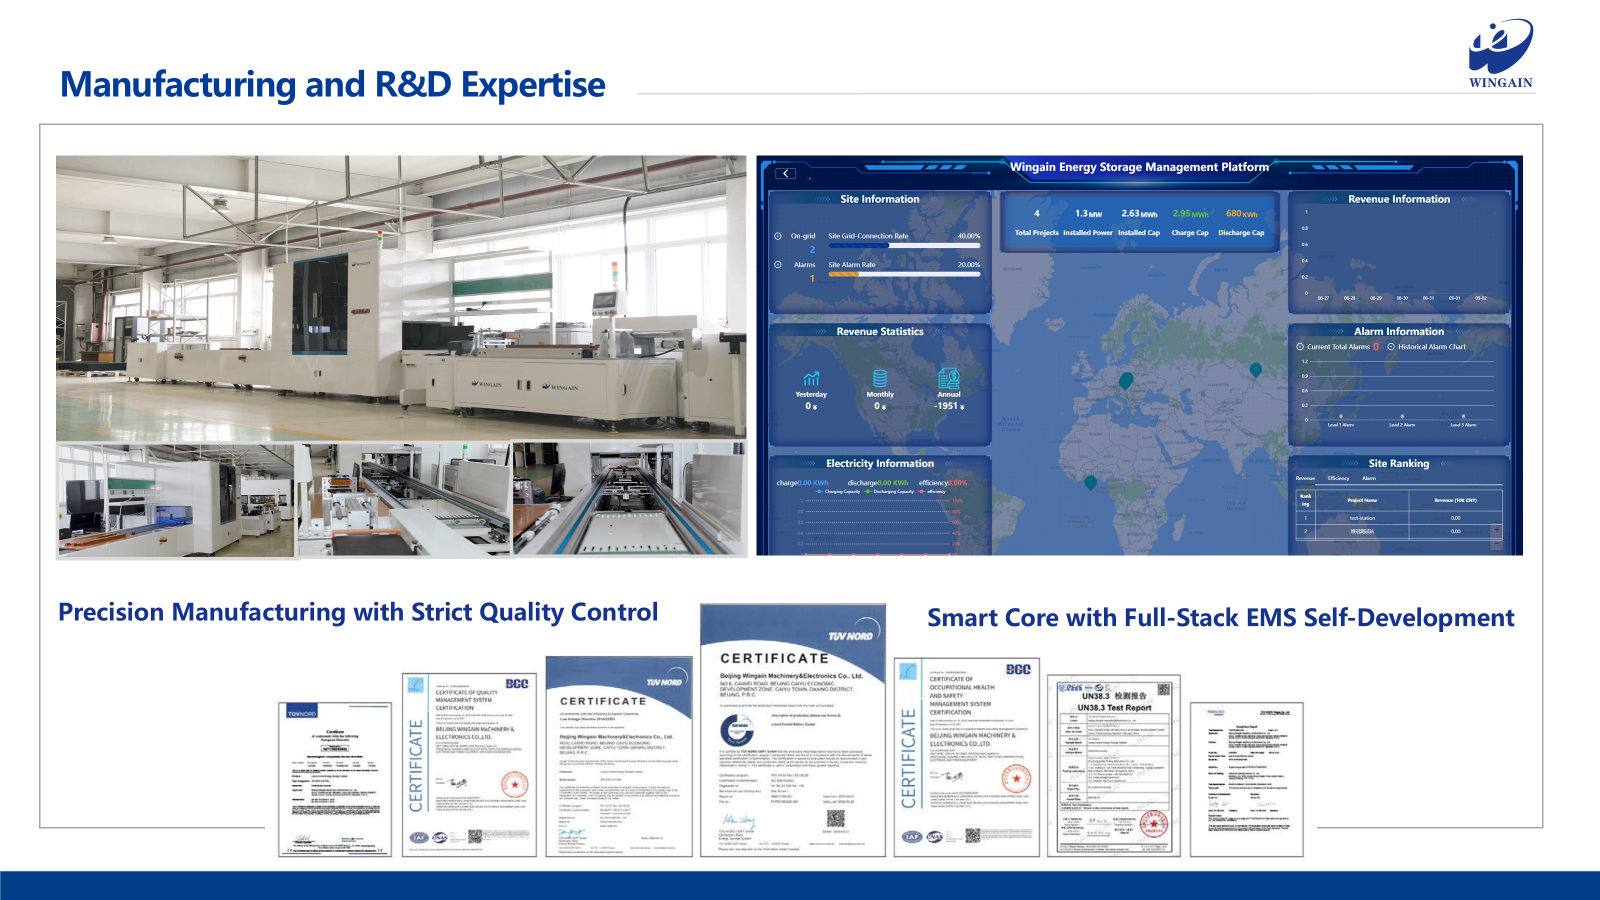Select the map pin over West Africa

click(1090, 482)
